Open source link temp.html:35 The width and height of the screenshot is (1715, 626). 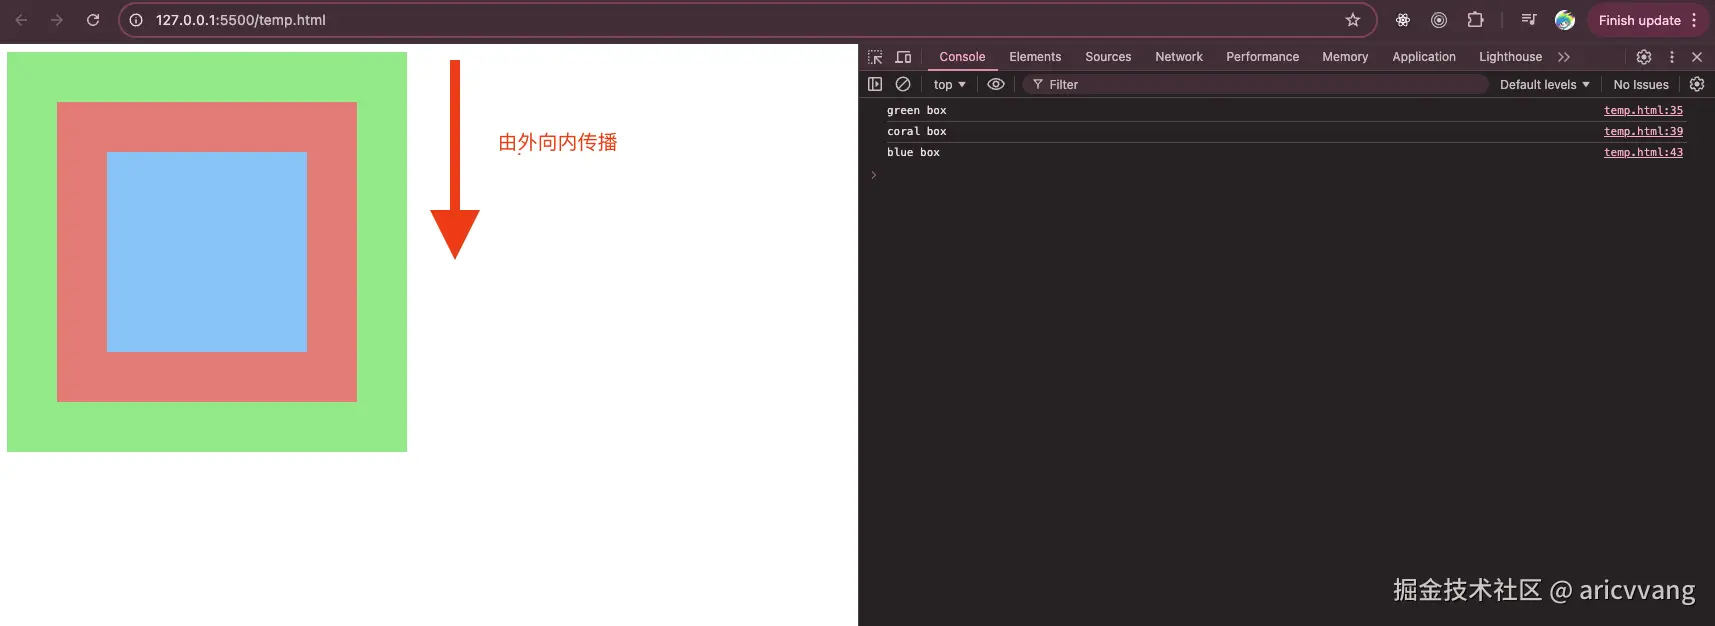pos(1643,111)
